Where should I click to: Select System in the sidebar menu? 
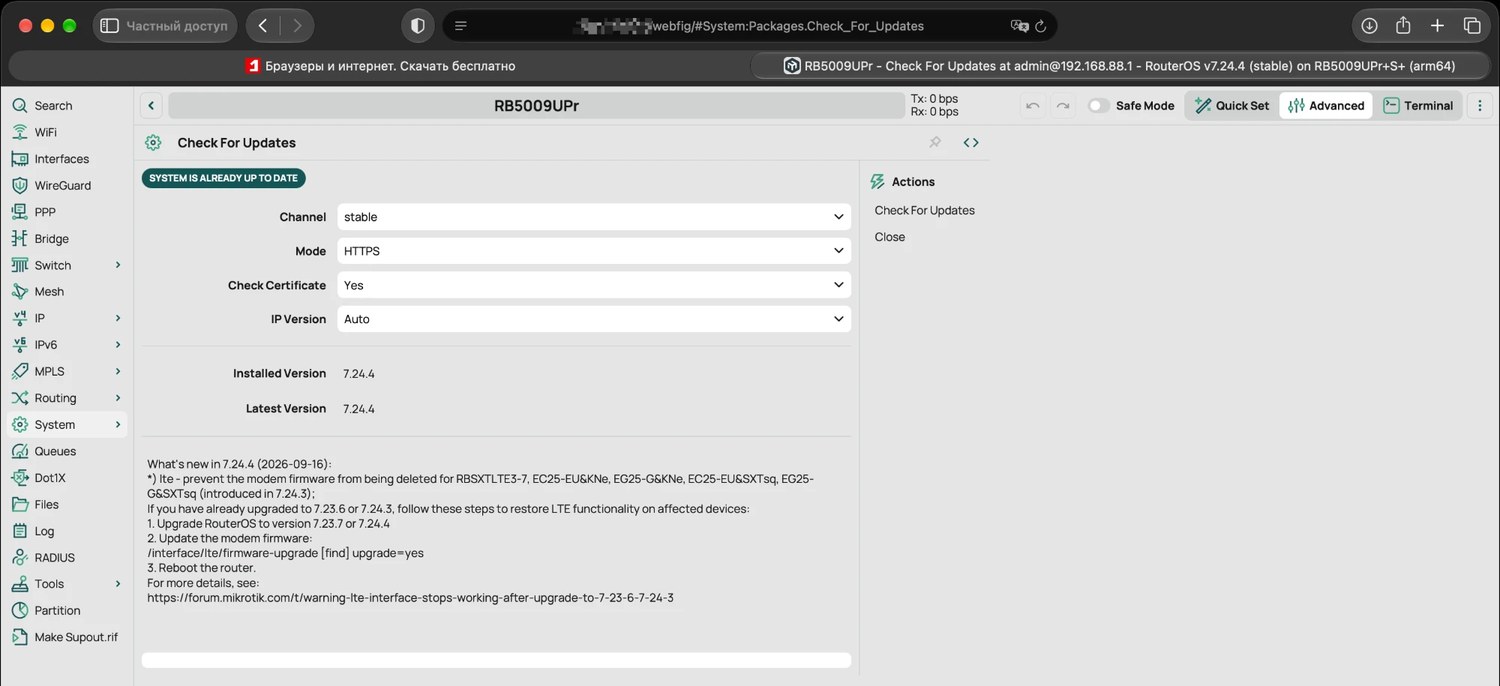[x=67, y=425]
